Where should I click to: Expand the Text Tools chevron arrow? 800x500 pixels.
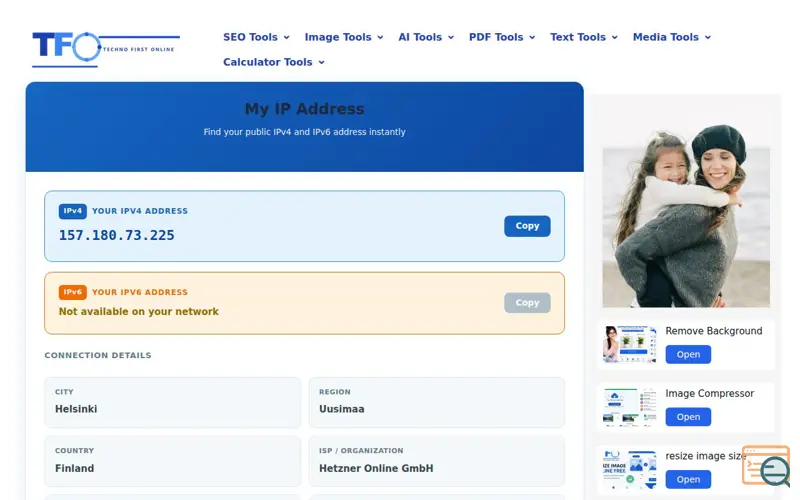coord(614,37)
